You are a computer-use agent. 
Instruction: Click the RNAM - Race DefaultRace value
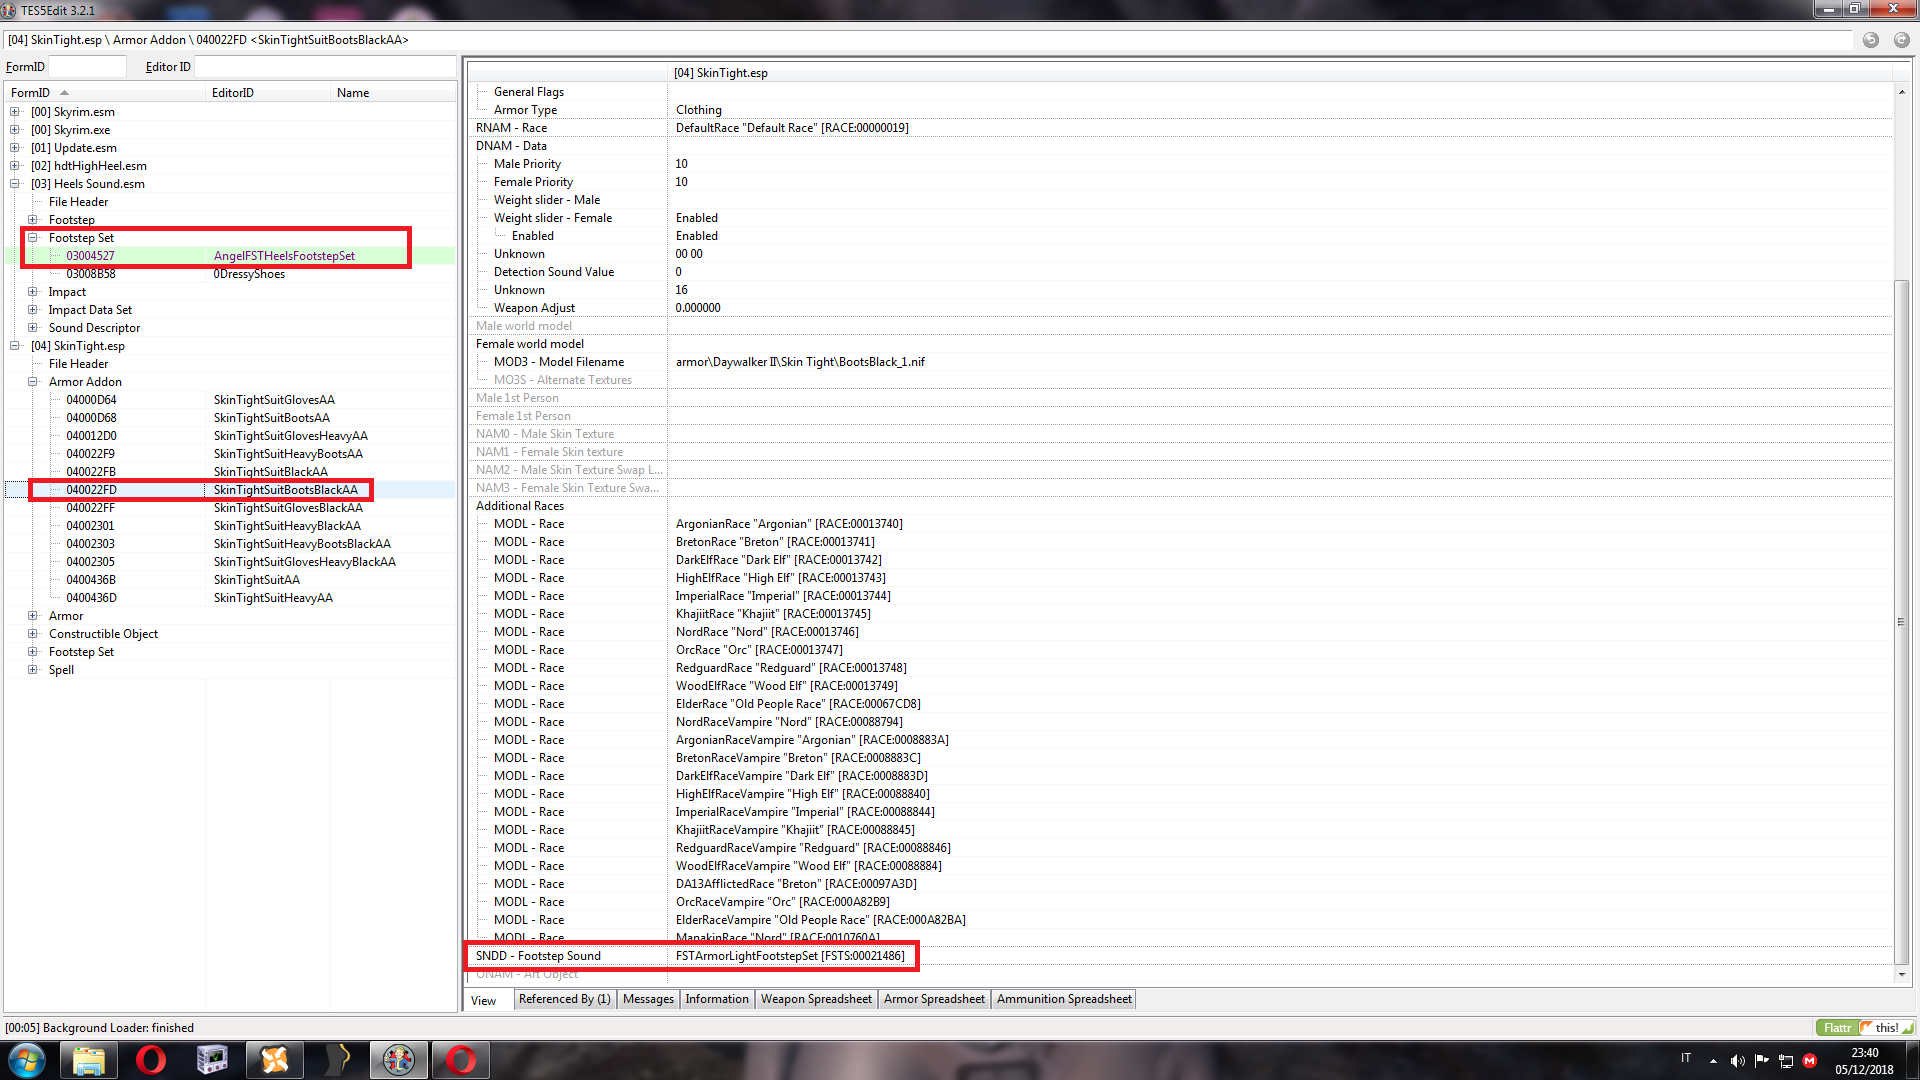(x=792, y=128)
